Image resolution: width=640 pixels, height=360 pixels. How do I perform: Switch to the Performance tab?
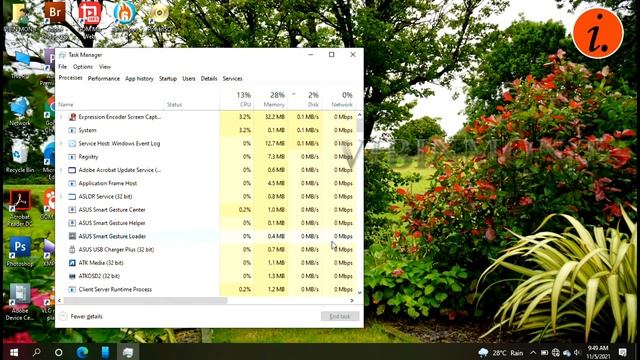tap(104, 78)
